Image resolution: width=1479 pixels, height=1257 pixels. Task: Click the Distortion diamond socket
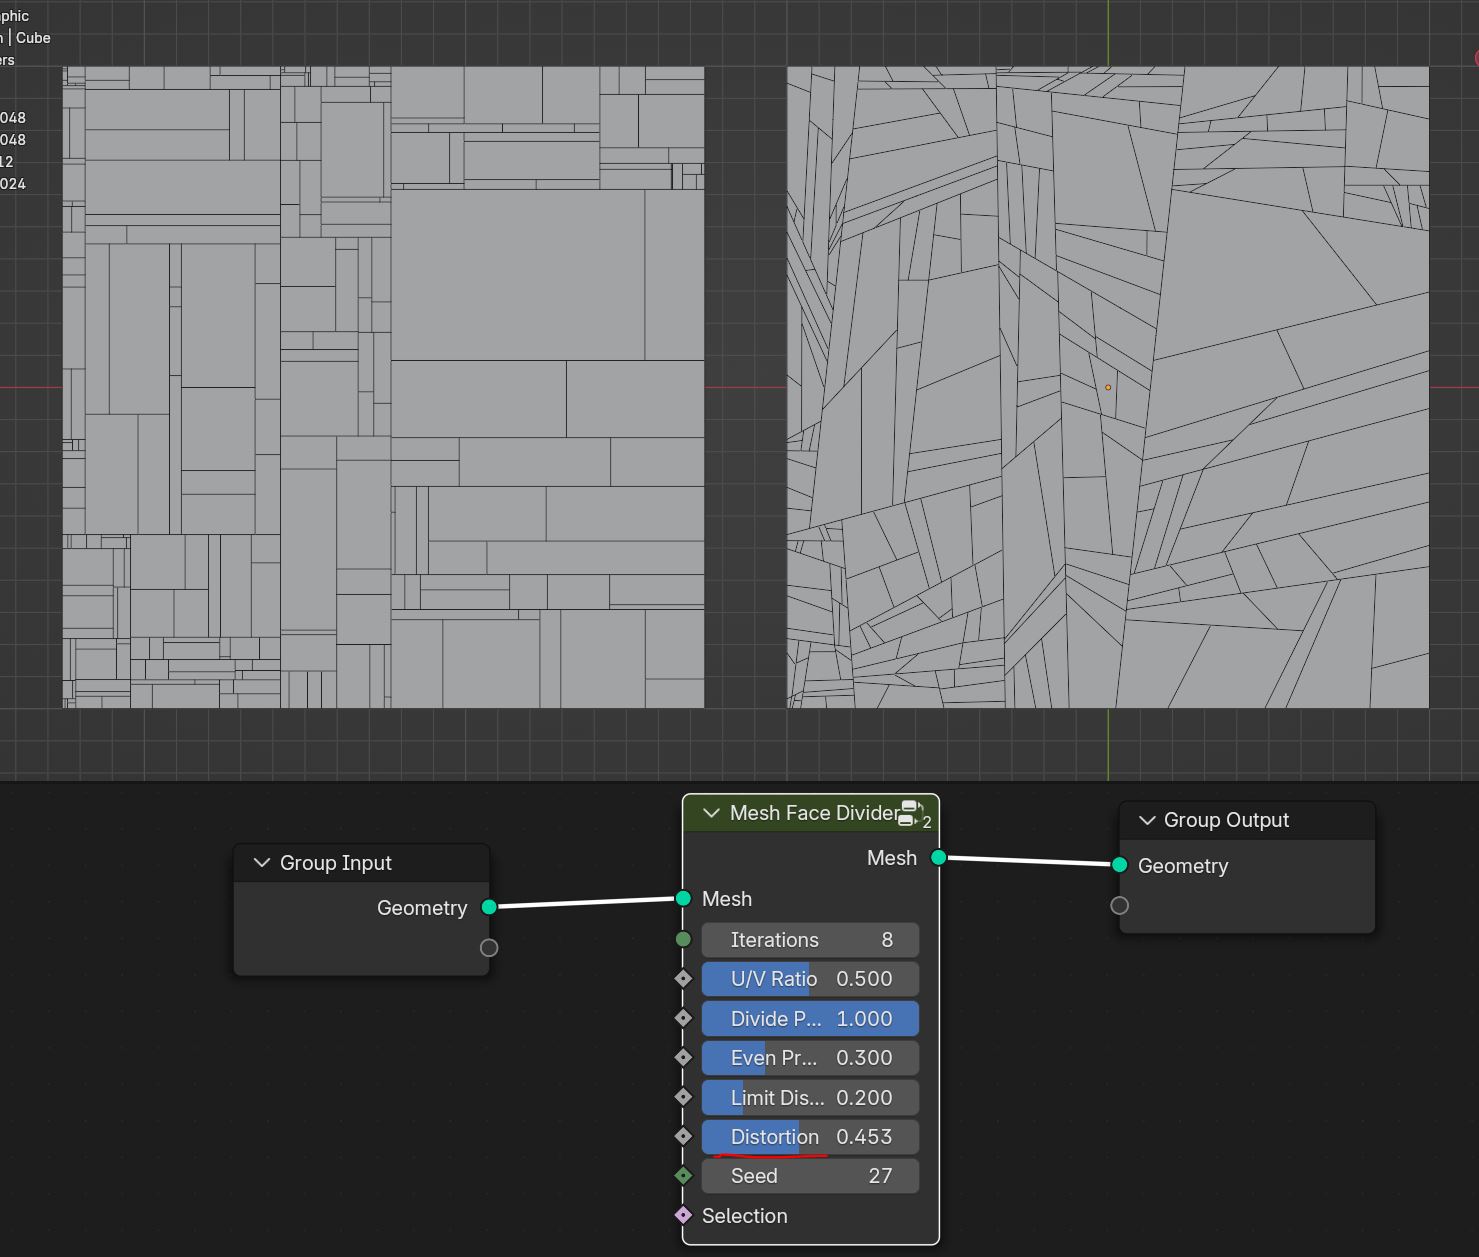[x=683, y=1136]
